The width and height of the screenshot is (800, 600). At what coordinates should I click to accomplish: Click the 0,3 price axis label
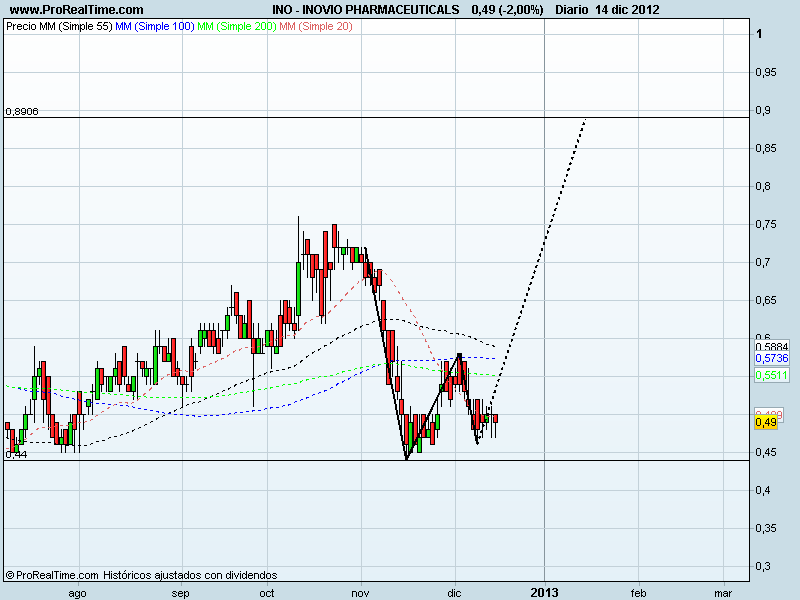pyautogui.click(x=763, y=566)
